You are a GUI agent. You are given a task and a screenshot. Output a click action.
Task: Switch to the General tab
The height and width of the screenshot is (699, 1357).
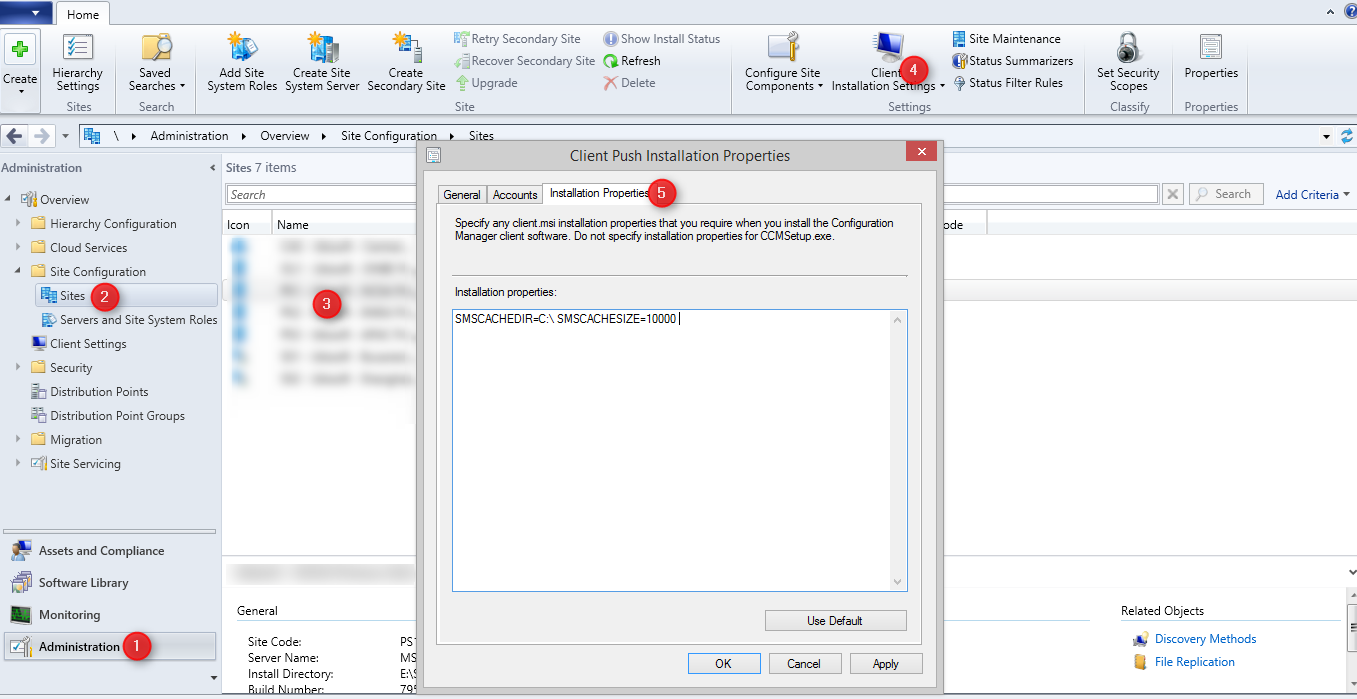pos(462,195)
